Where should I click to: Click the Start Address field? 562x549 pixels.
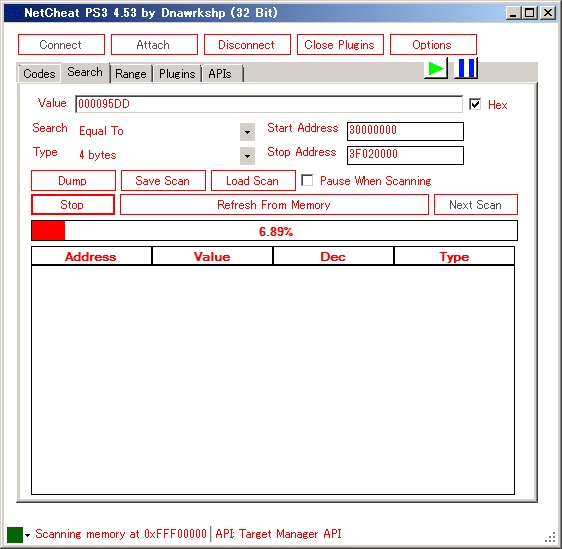[405, 131]
